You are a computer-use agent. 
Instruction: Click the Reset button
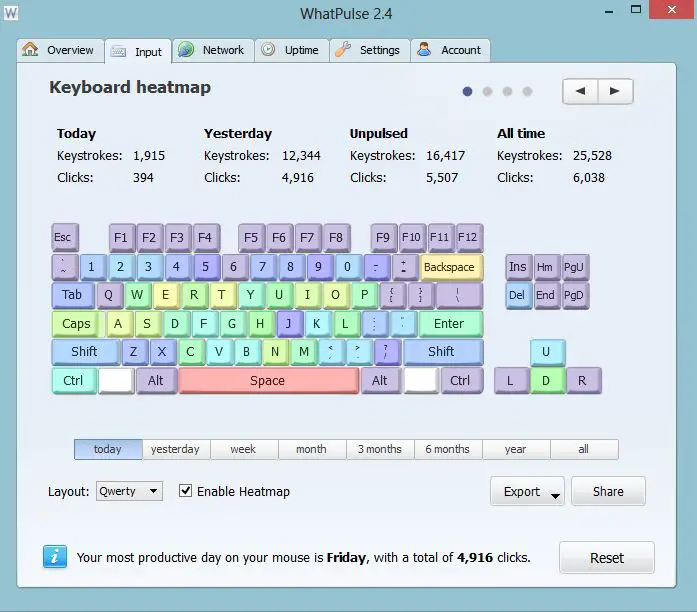607,558
